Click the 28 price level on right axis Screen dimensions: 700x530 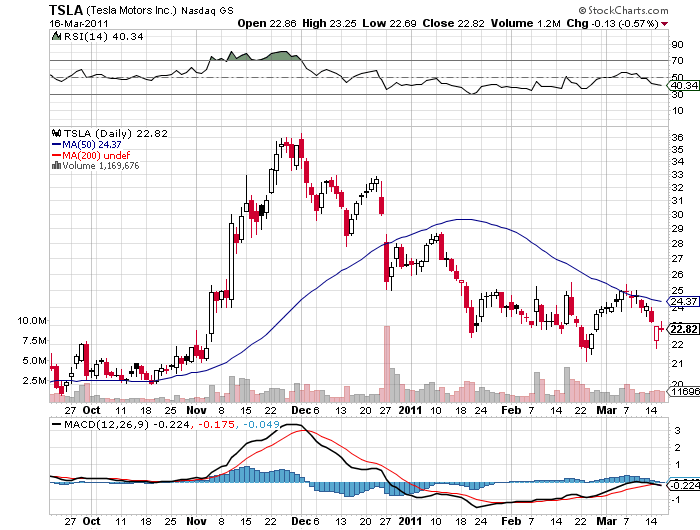[677, 243]
